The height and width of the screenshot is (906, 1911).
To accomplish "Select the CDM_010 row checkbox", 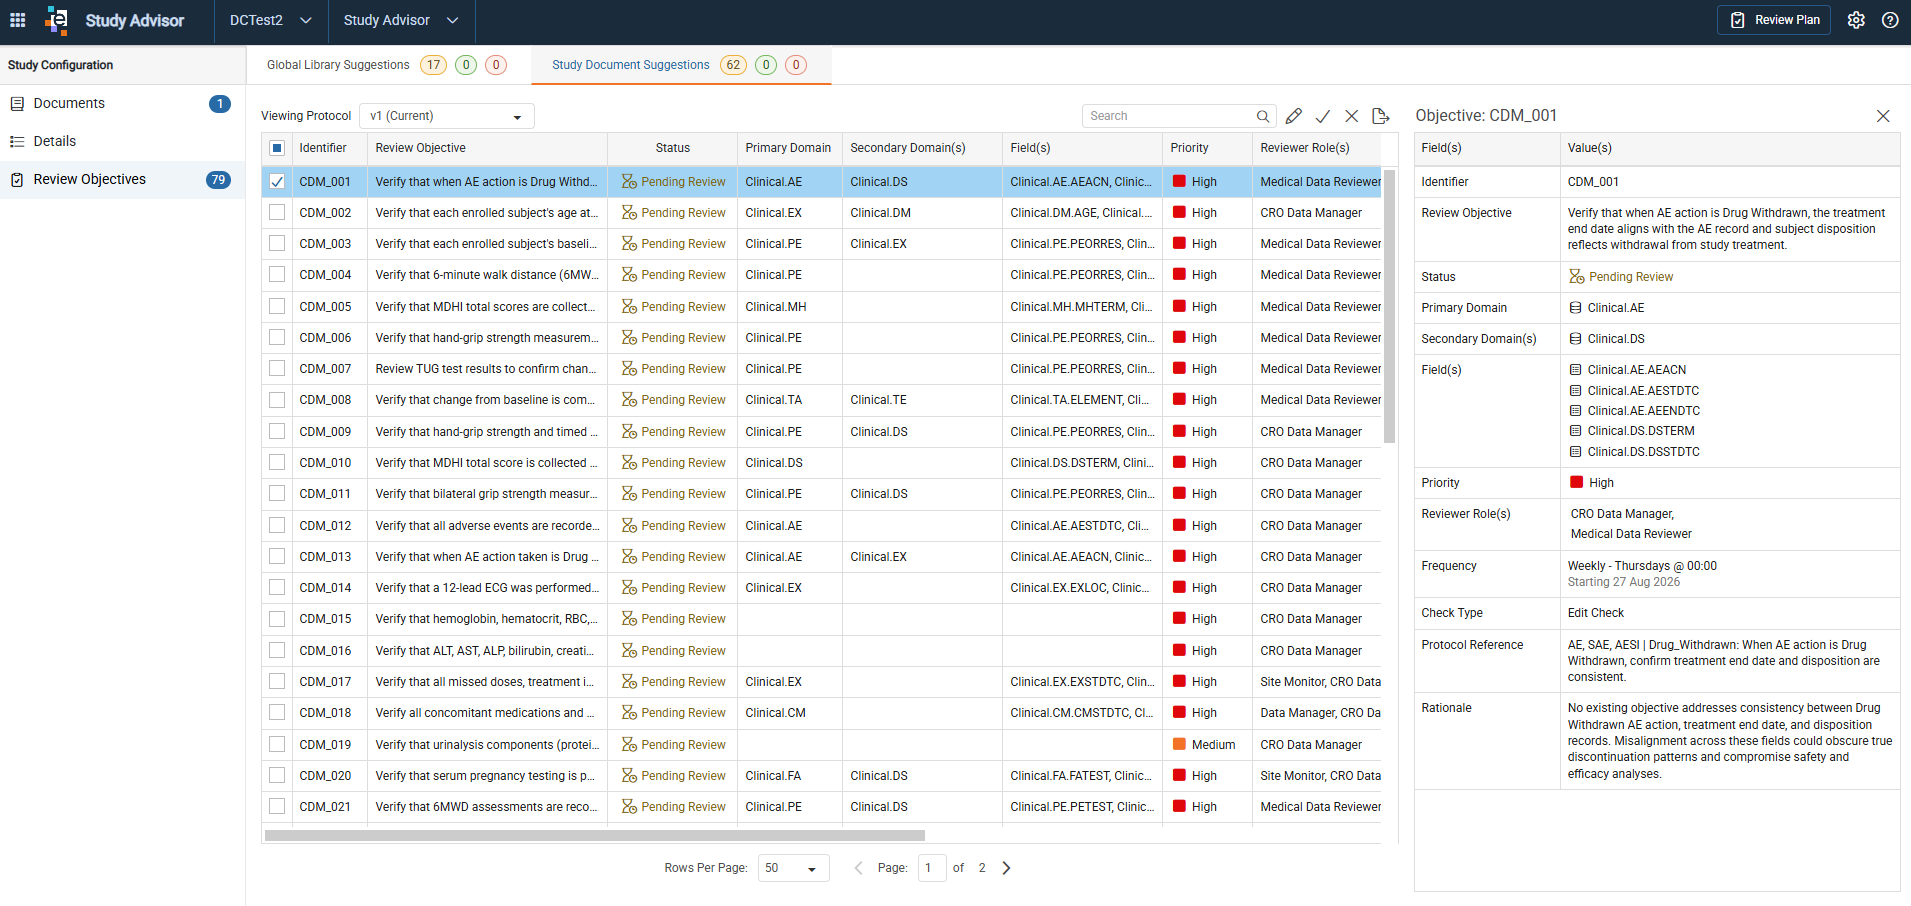I will pos(277,463).
